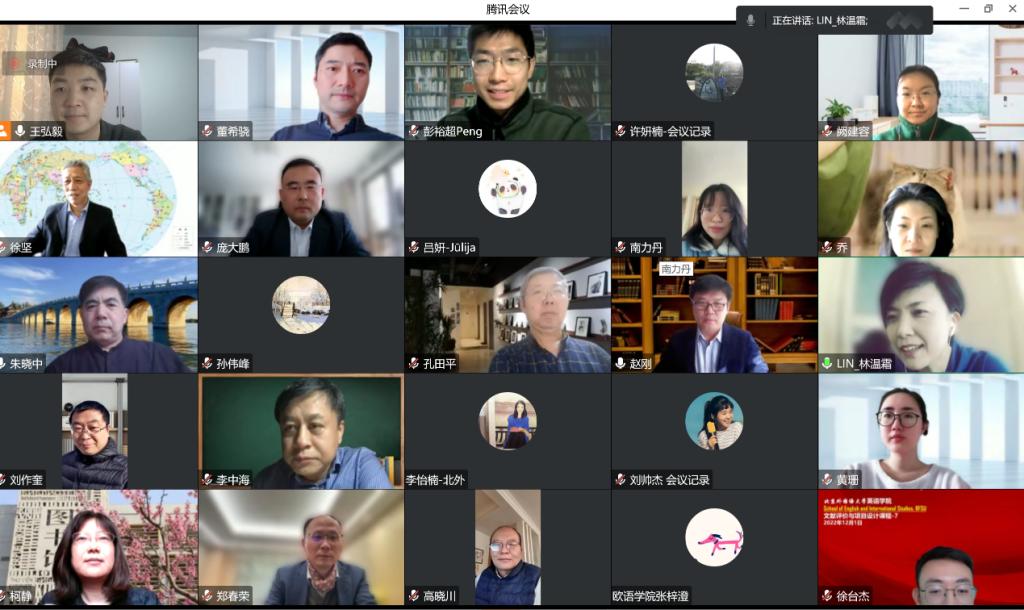Click the 南力丹 tooltip label
The image size is (1024, 610).
tap(676, 268)
